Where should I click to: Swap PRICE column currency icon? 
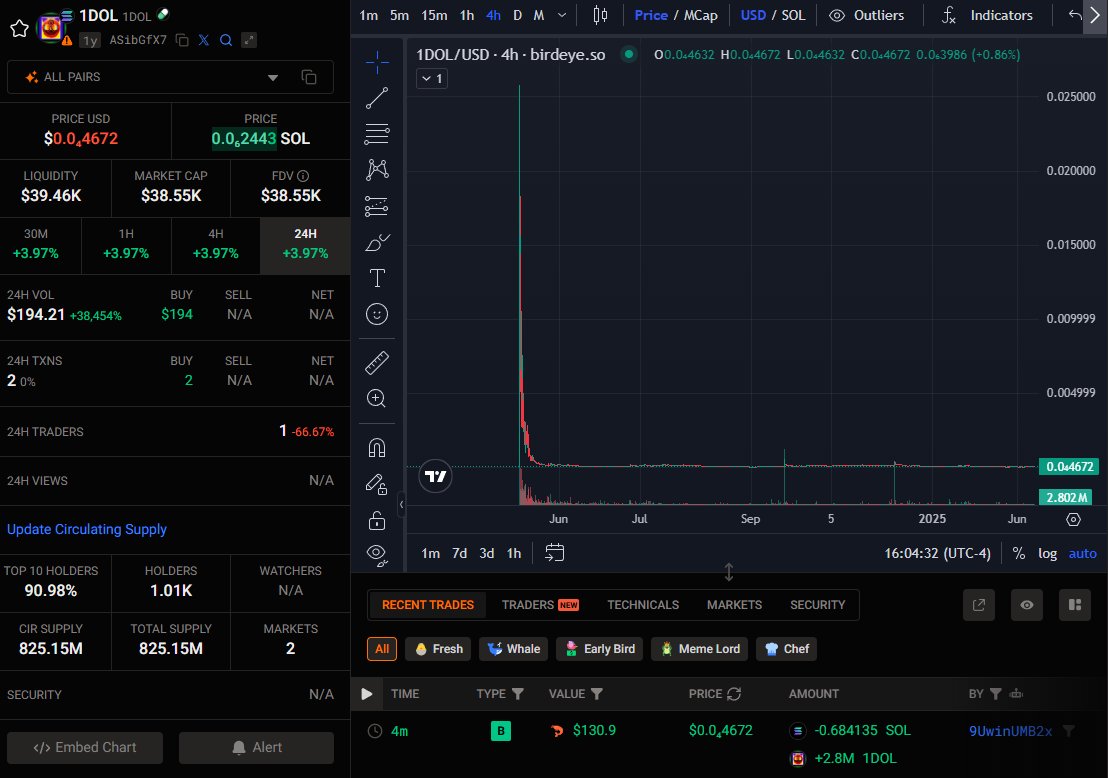pyautogui.click(x=734, y=694)
